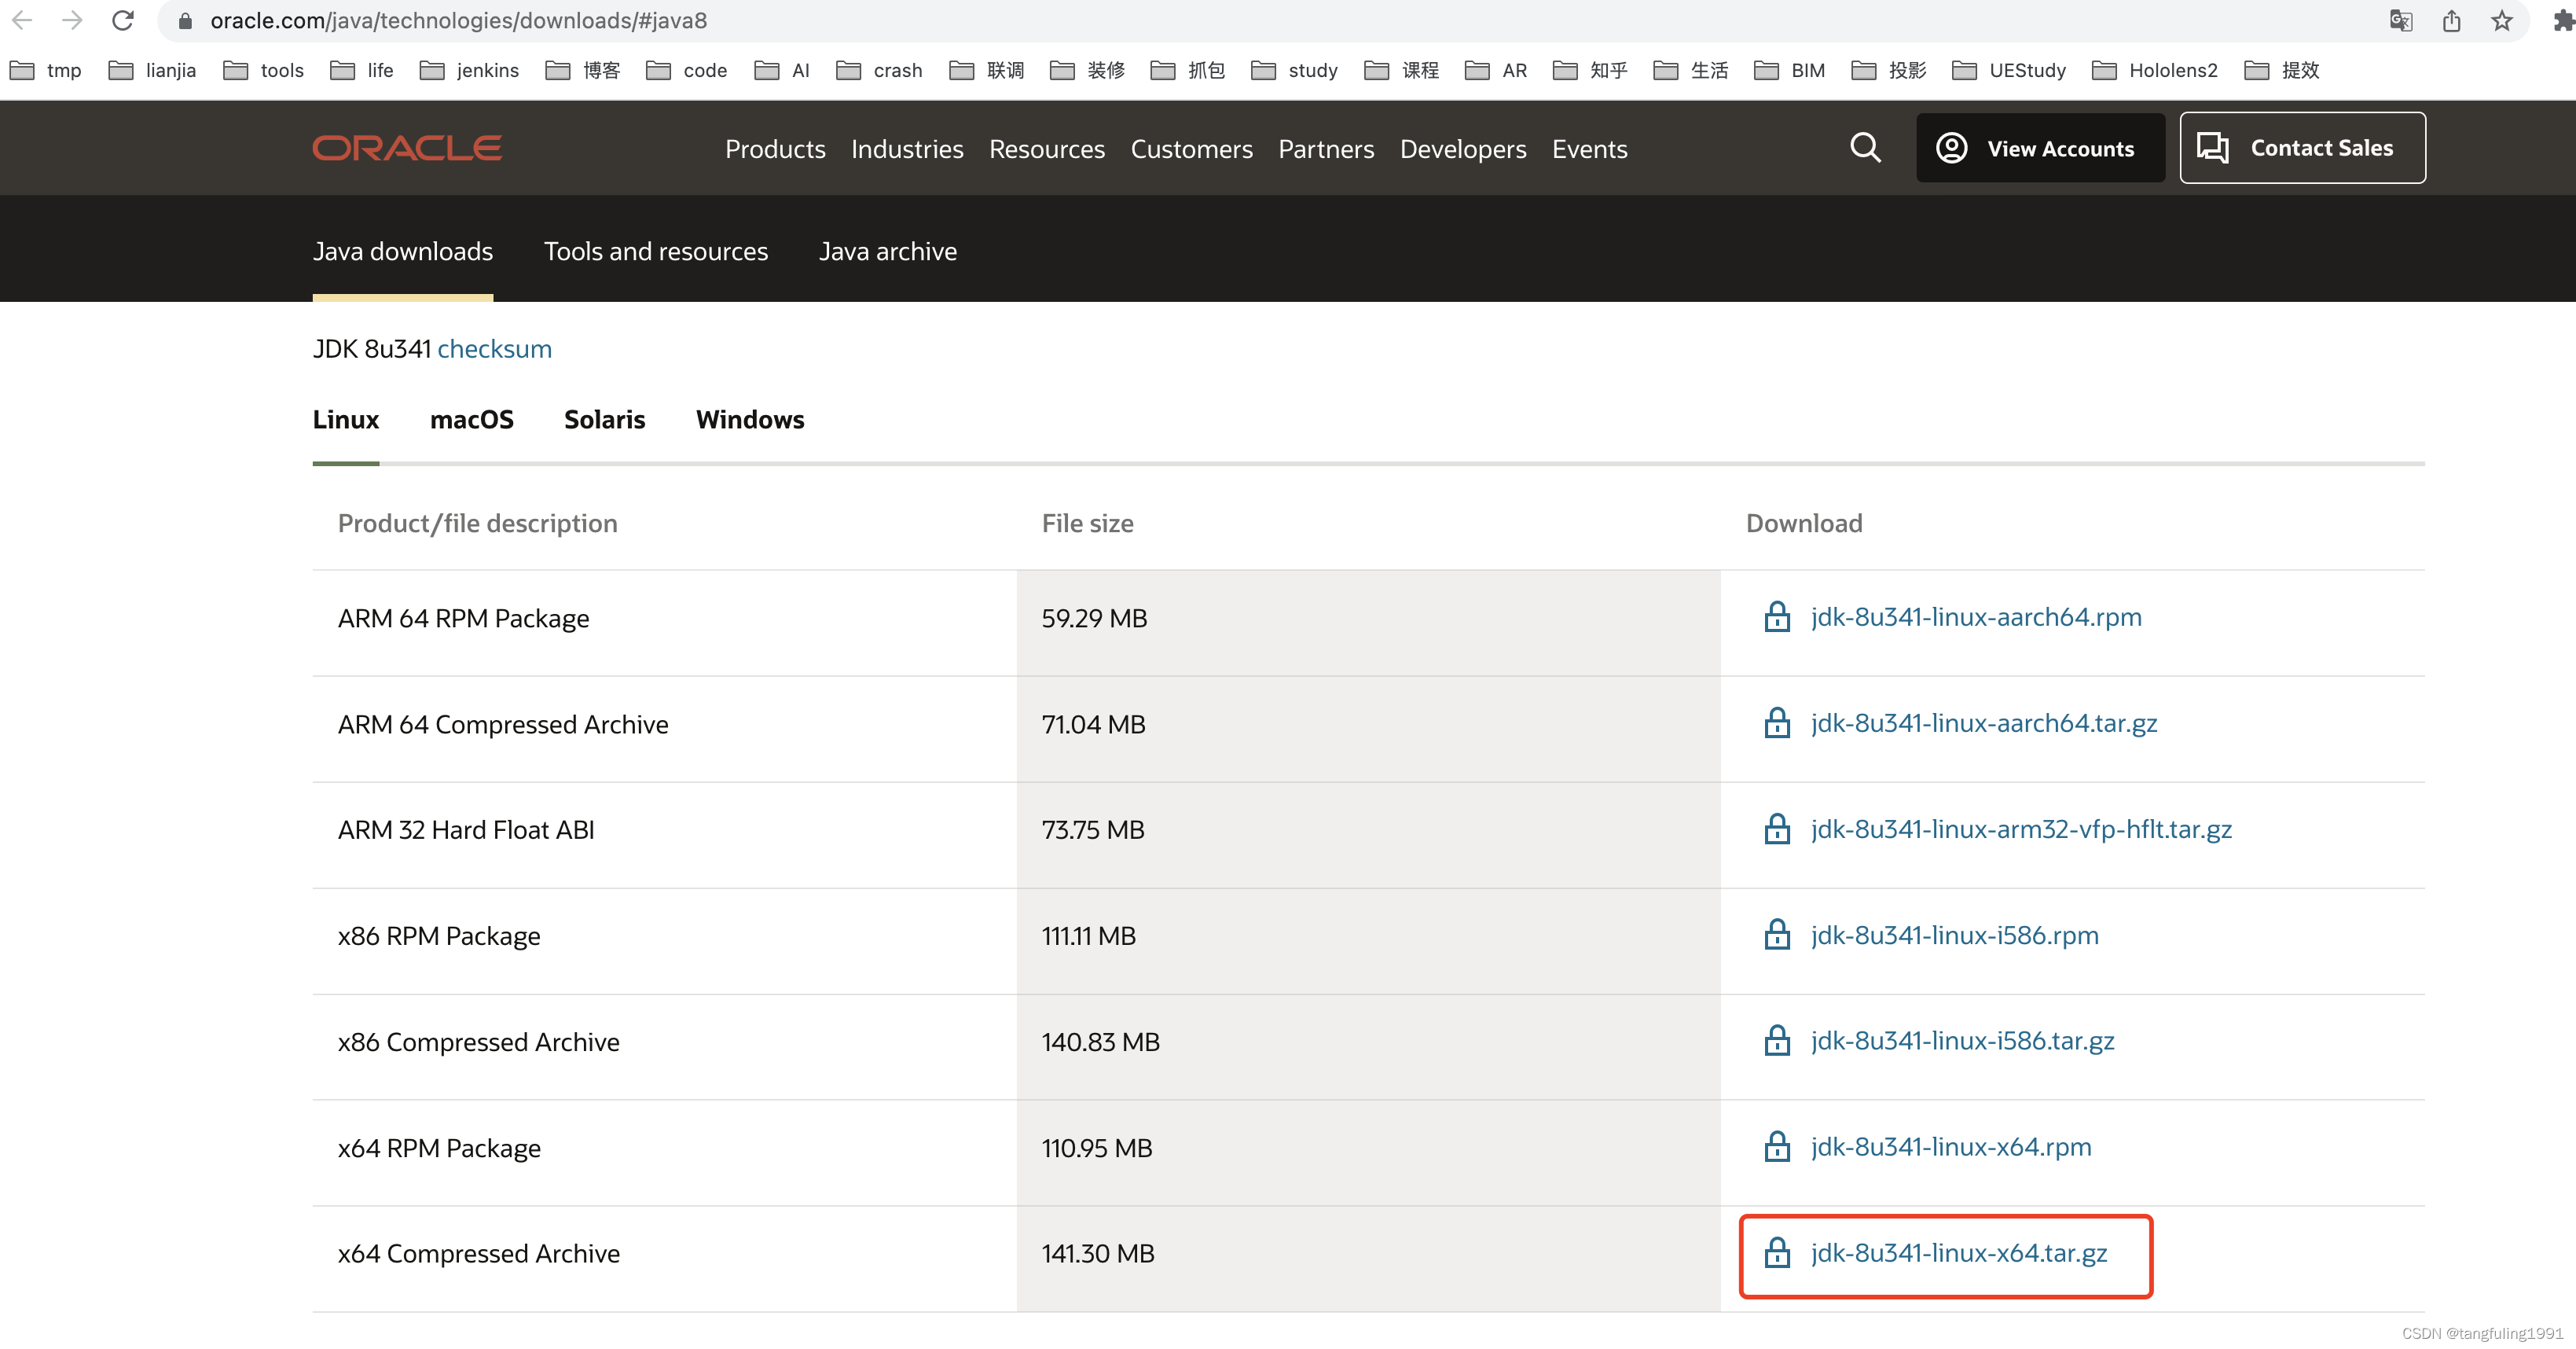Open the extensions puzzle icon
The width and height of the screenshot is (2576, 1349).
tap(2563, 21)
